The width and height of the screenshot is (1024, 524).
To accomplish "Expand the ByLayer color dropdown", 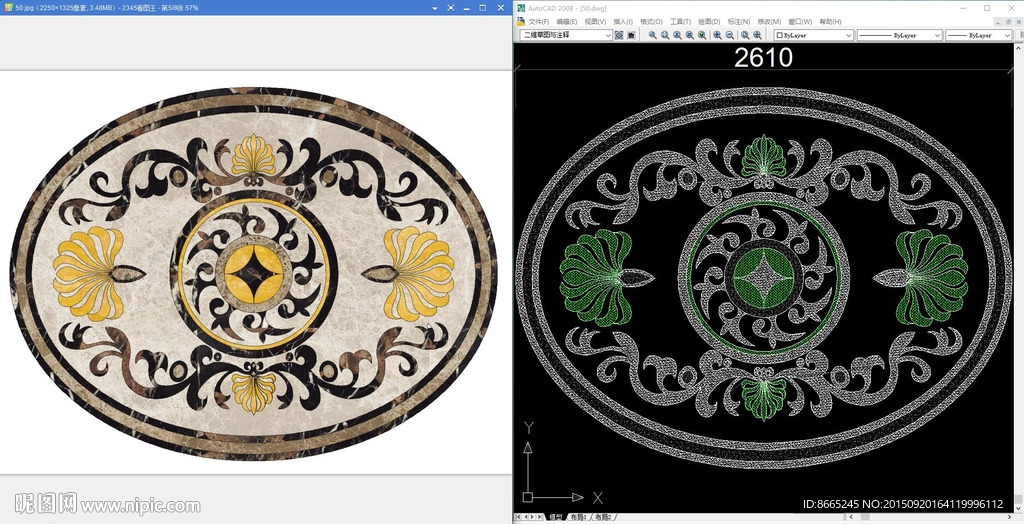I will pyautogui.click(x=848, y=35).
